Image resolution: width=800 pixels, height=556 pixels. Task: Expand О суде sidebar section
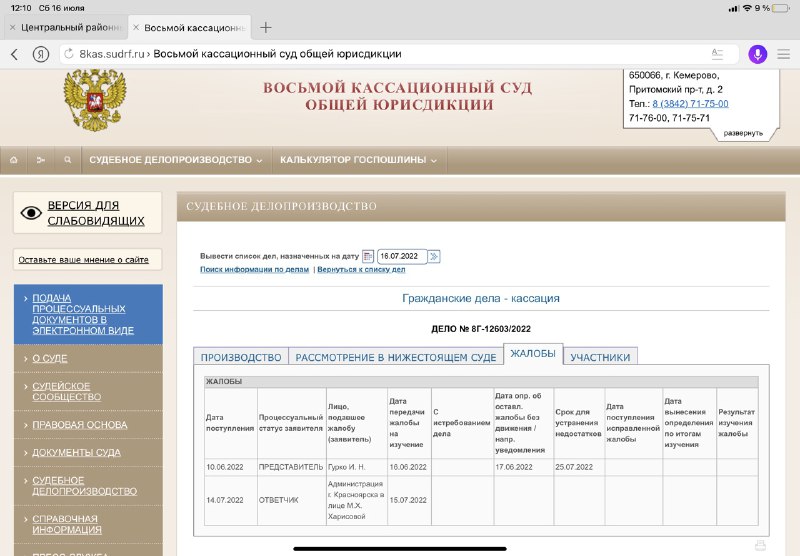pyautogui.click(x=50, y=359)
